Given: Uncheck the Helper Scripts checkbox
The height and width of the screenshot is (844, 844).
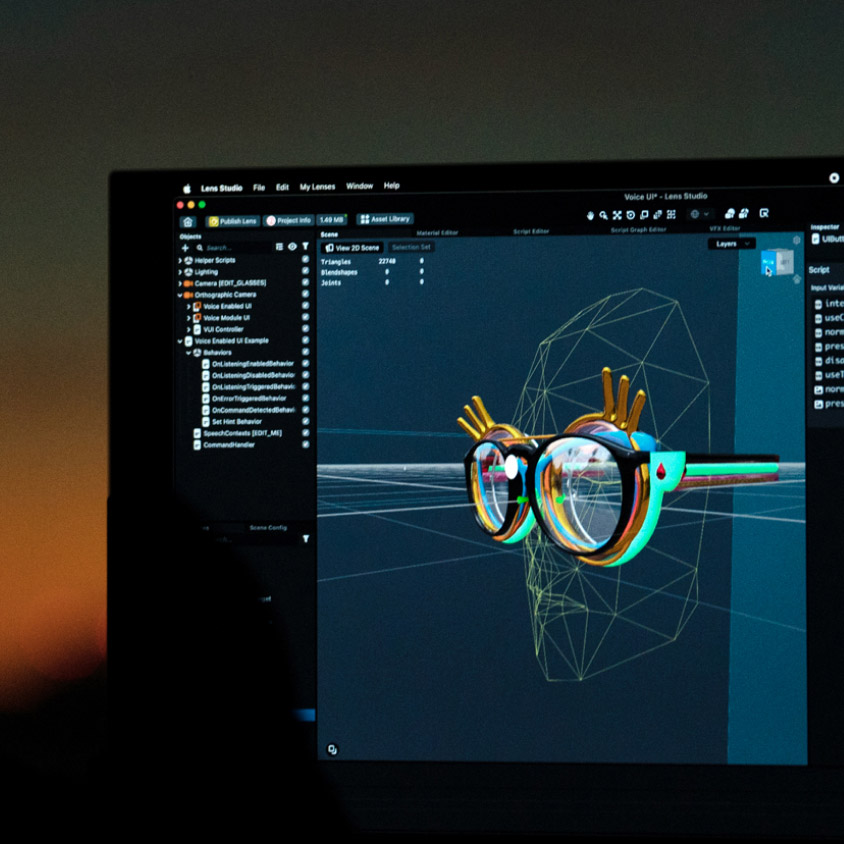Looking at the screenshot, I should click(x=305, y=259).
